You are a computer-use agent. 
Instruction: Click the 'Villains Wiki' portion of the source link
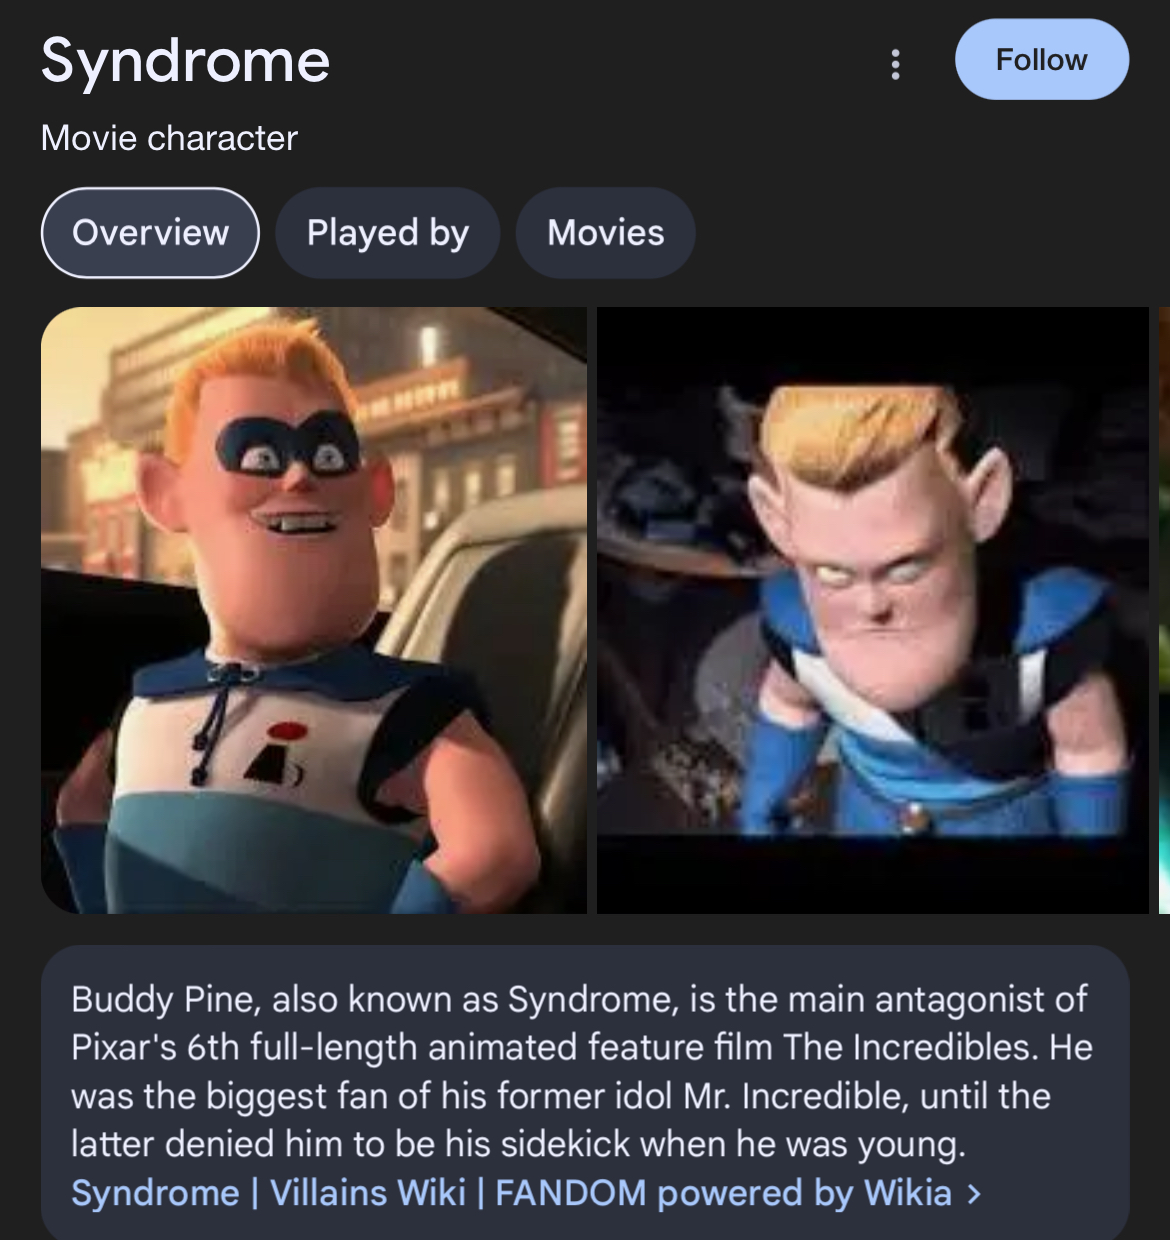coord(368,1193)
